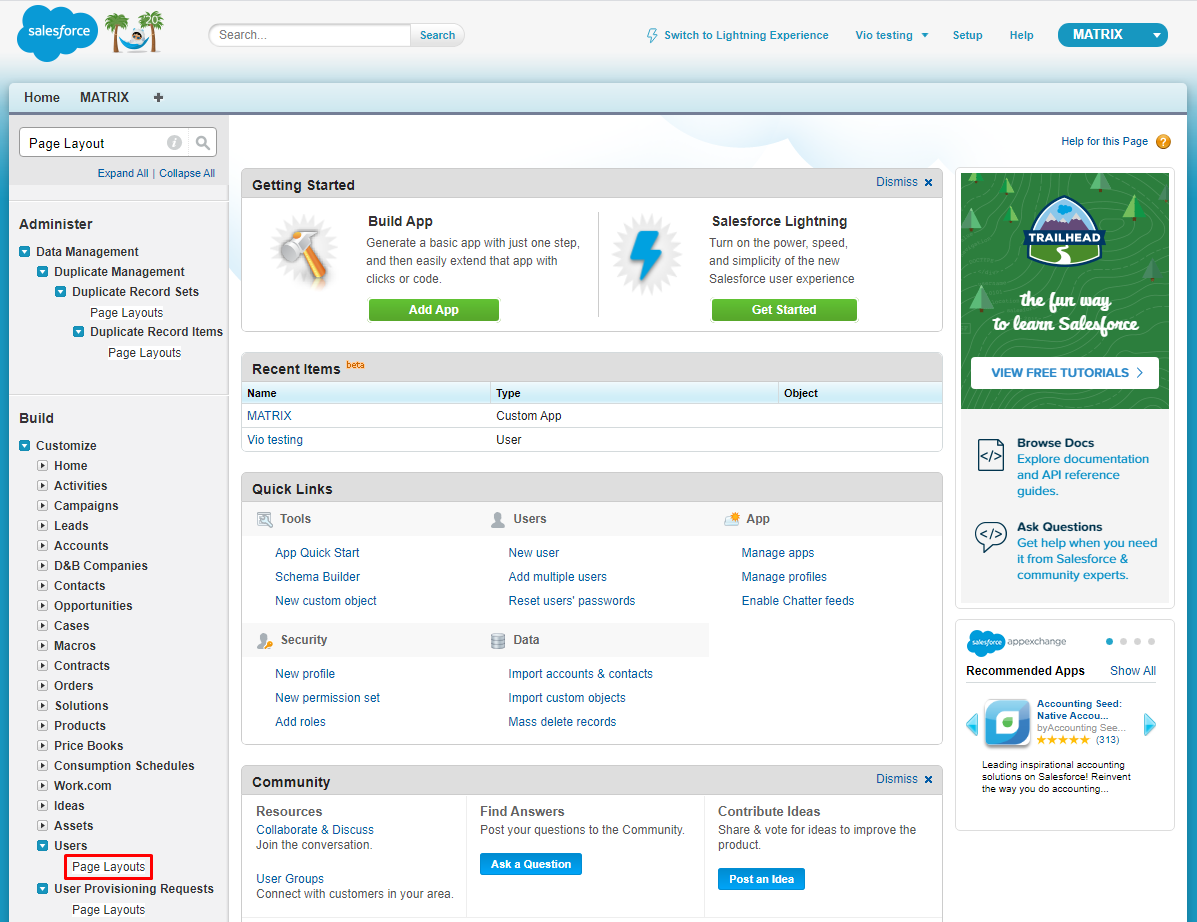Click Expand All in sidebar
1197x922 pixels.
pos(123,173)
